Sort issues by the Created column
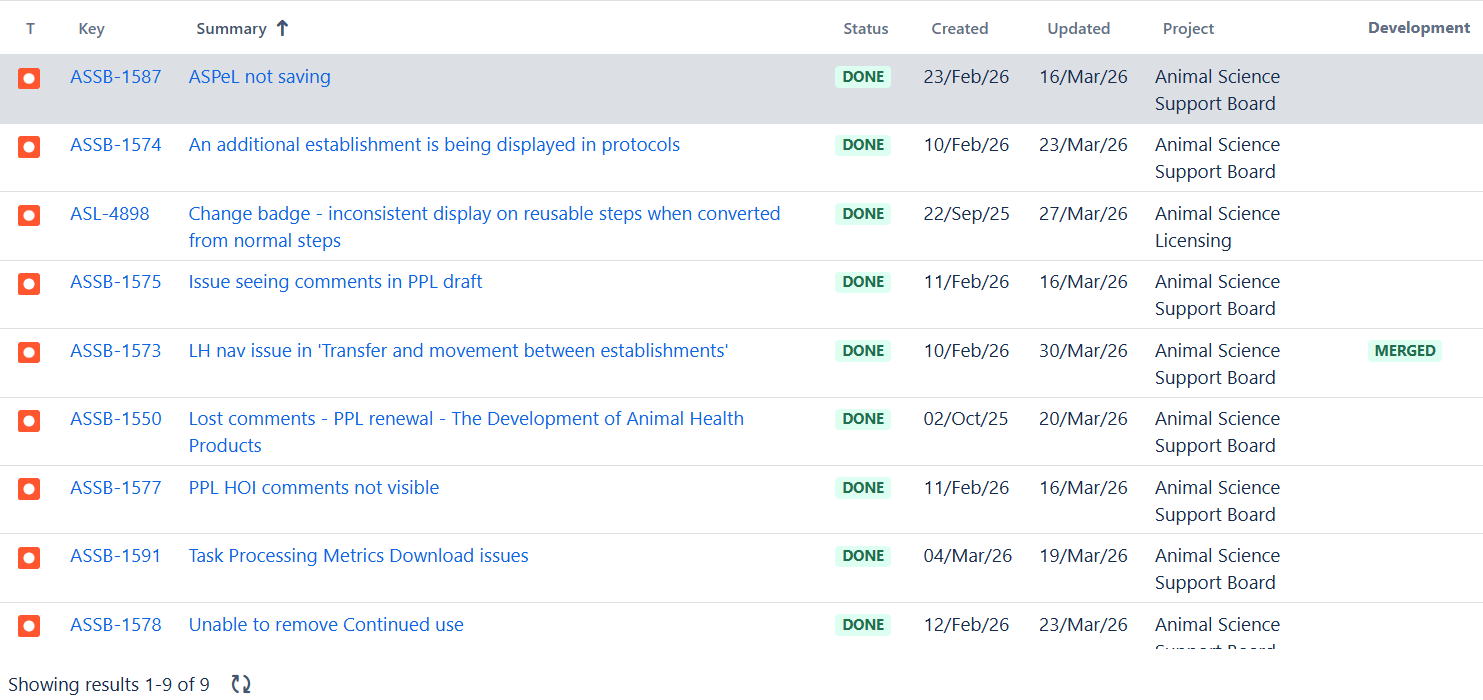This screenshot has height=700, width=1483. coord(959,28)
